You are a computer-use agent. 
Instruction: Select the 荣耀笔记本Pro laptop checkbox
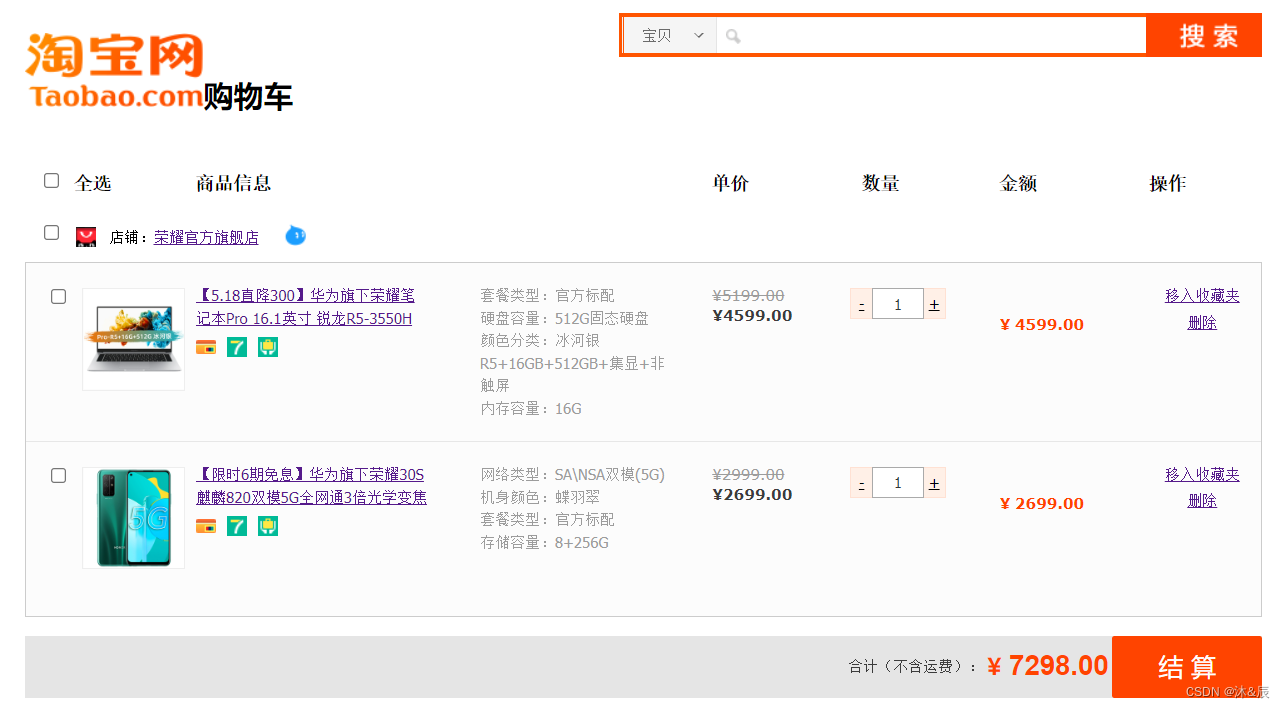pos(59,297)
